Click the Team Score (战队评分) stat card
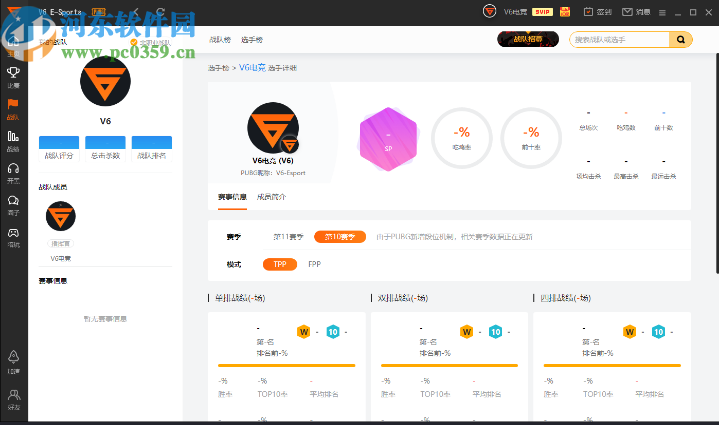This screenshot has width=719, height=425. pyautogui.click(x=59, y=149)
